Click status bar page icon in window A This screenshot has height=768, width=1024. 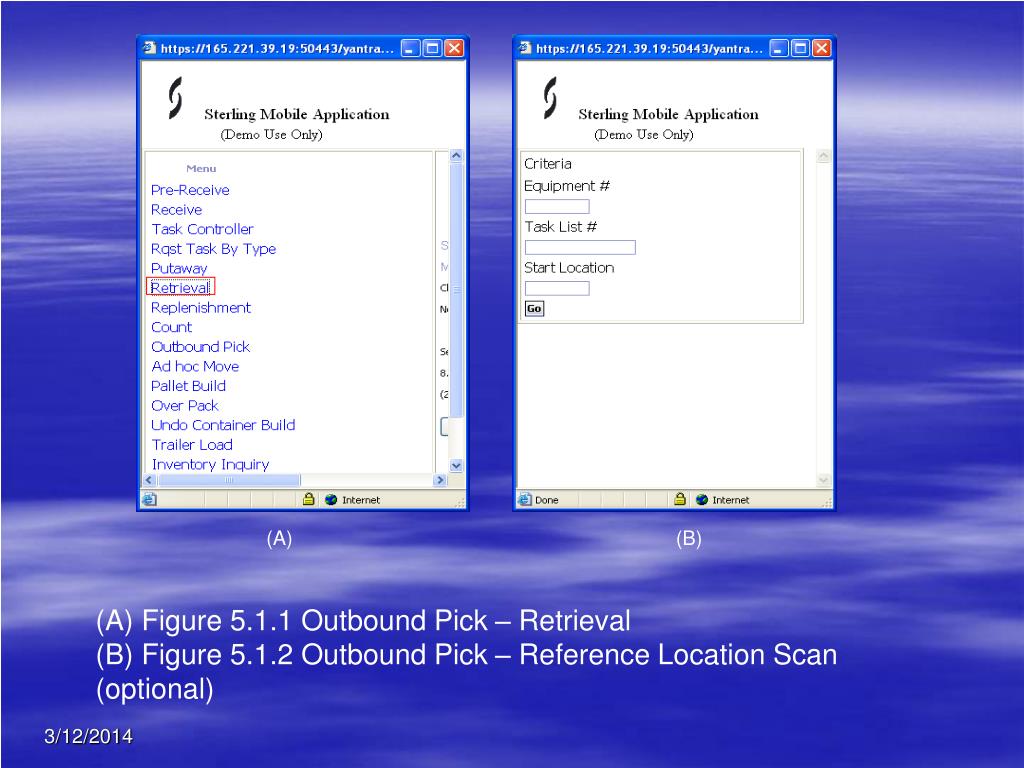tap(150, 500)
